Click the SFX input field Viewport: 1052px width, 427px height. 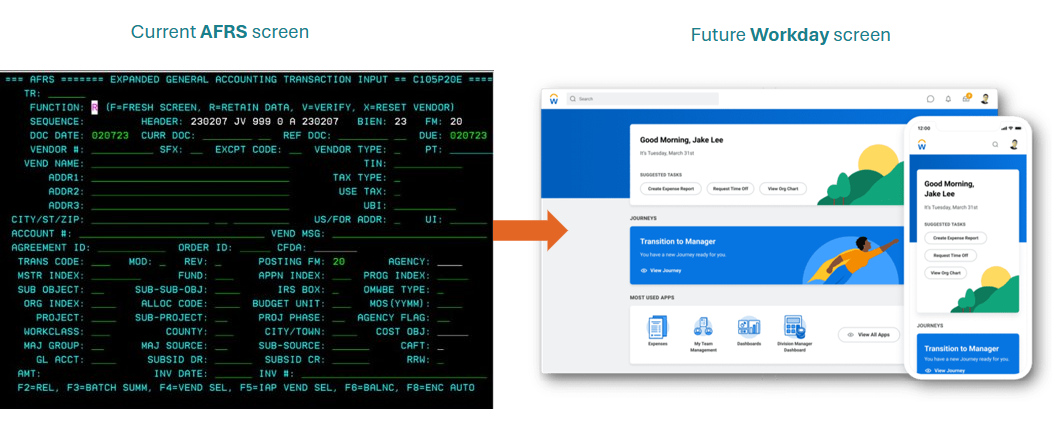[x=197, y=150]
